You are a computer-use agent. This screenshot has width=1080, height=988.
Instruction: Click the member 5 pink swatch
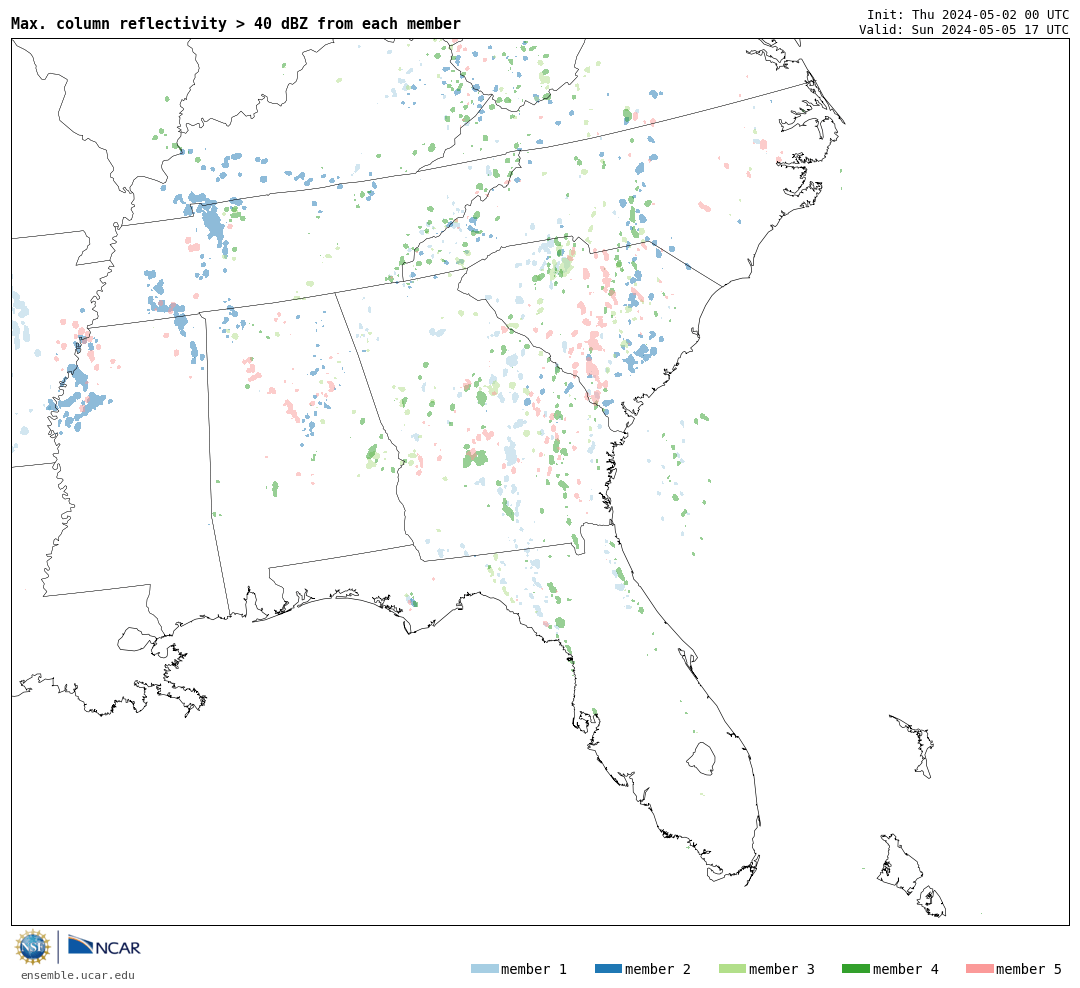pos(979,969)
